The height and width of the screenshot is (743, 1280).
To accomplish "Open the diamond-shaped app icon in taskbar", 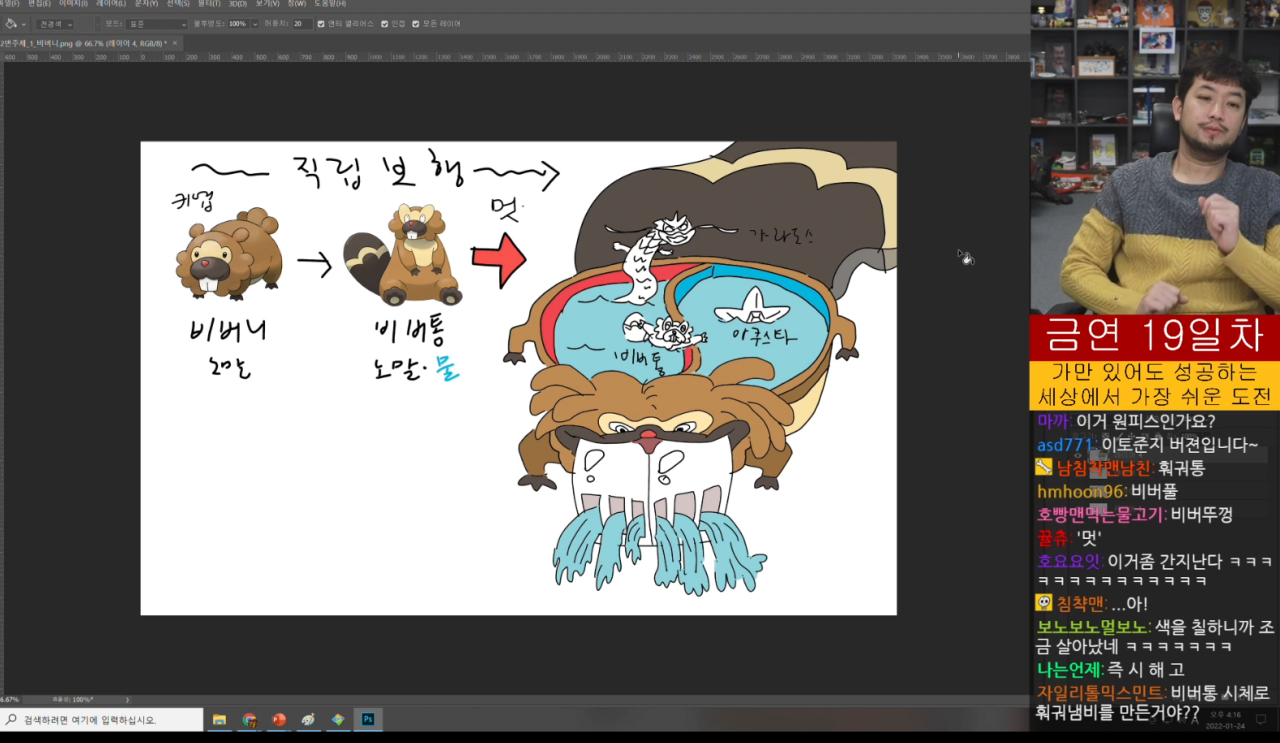I will tap(338, 719).
